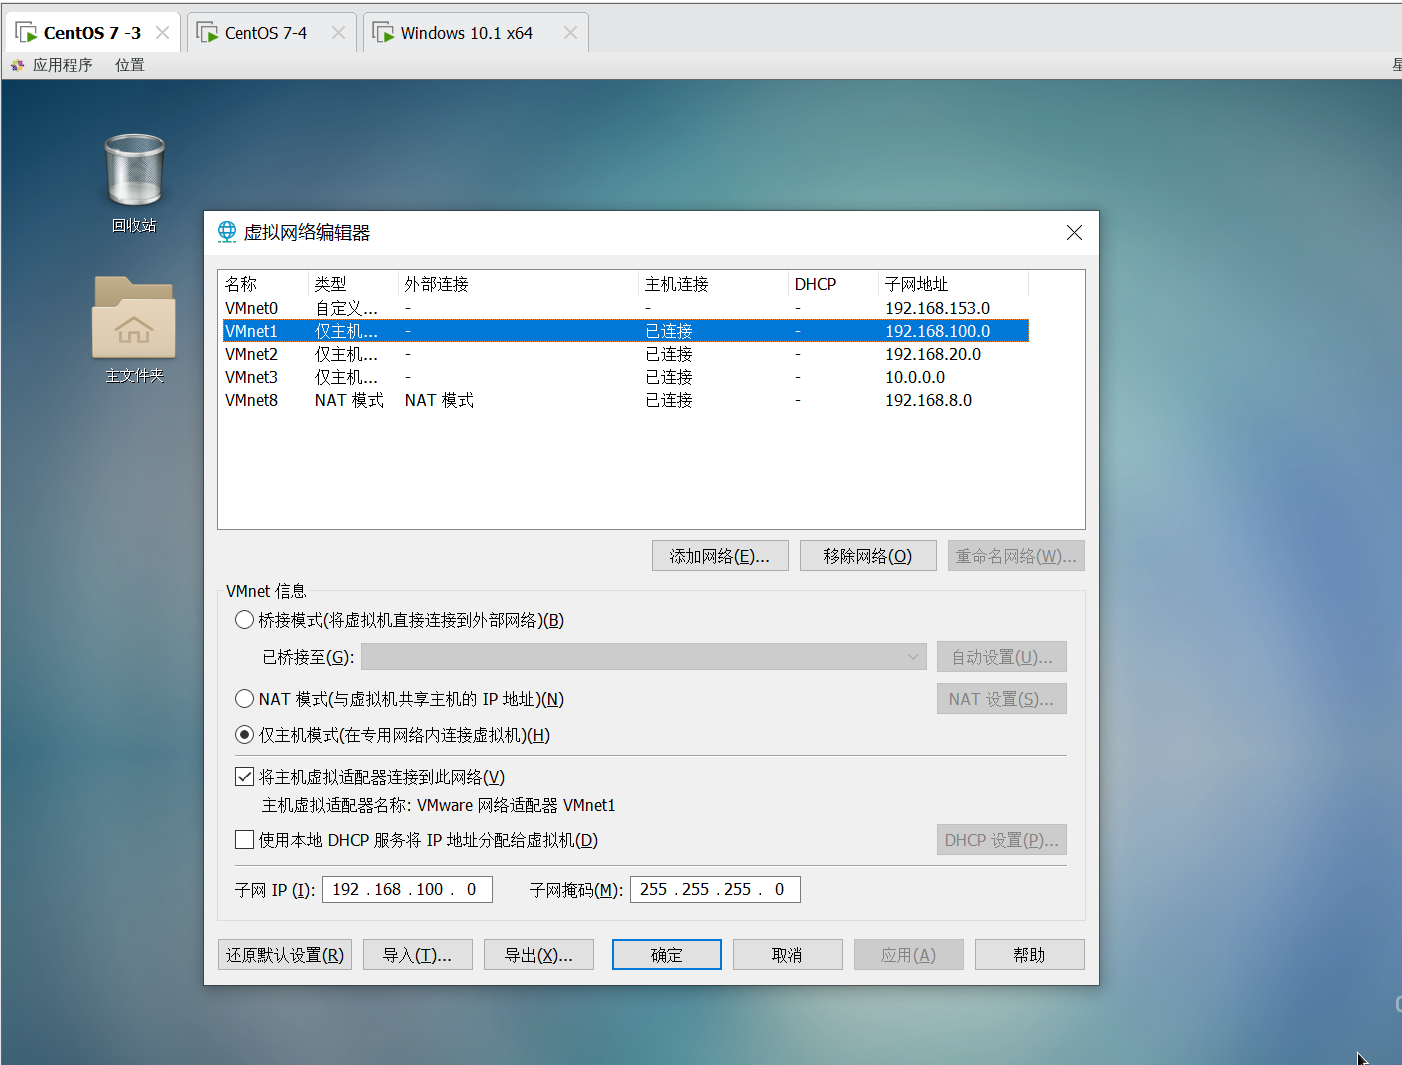Open NAT 设置(S)... button
The width and height of the screenshot is (1402, 1065).
[x=1002, y=699]
